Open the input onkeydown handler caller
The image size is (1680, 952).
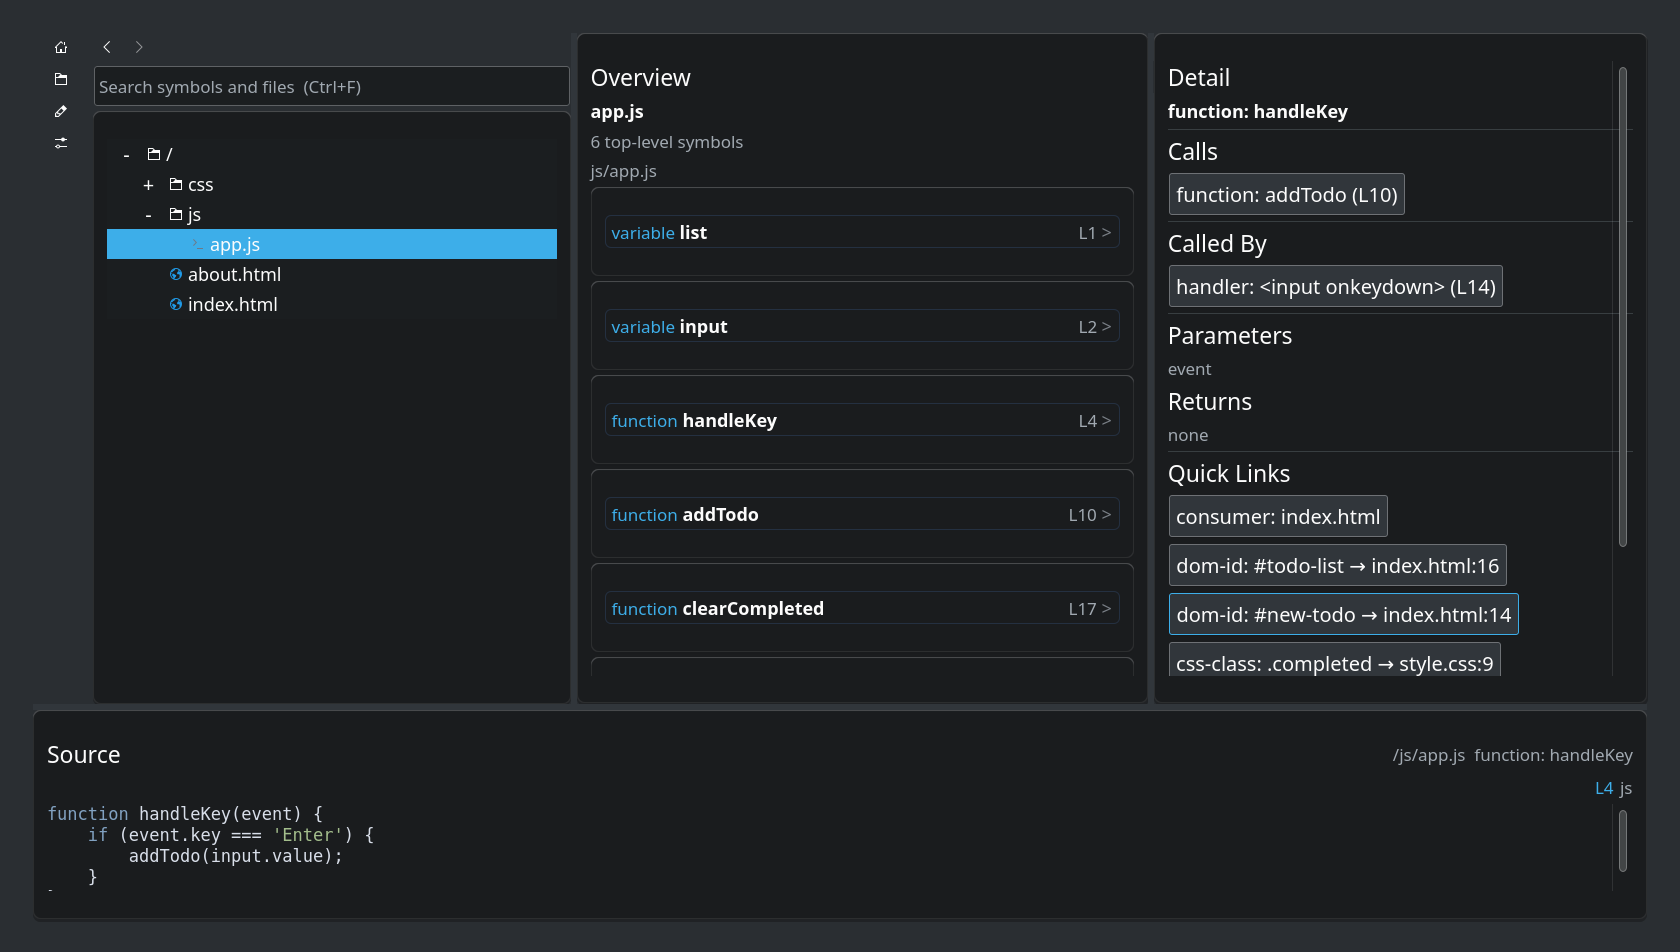click(x=1336, y=286)
